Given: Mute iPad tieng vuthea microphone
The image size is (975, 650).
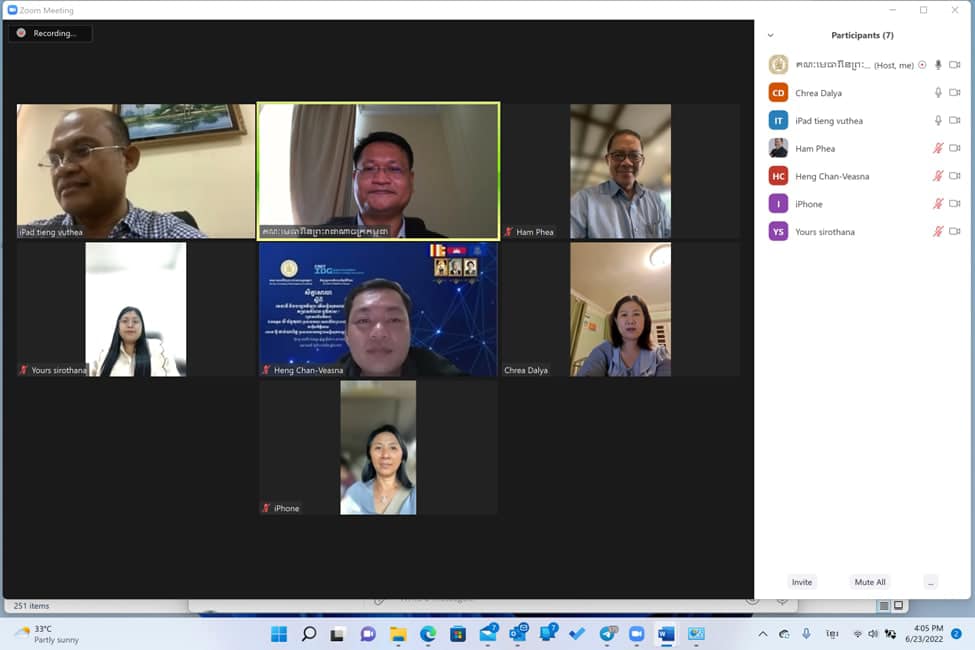Looking at the screenshot, I should (x=938, y=120).
